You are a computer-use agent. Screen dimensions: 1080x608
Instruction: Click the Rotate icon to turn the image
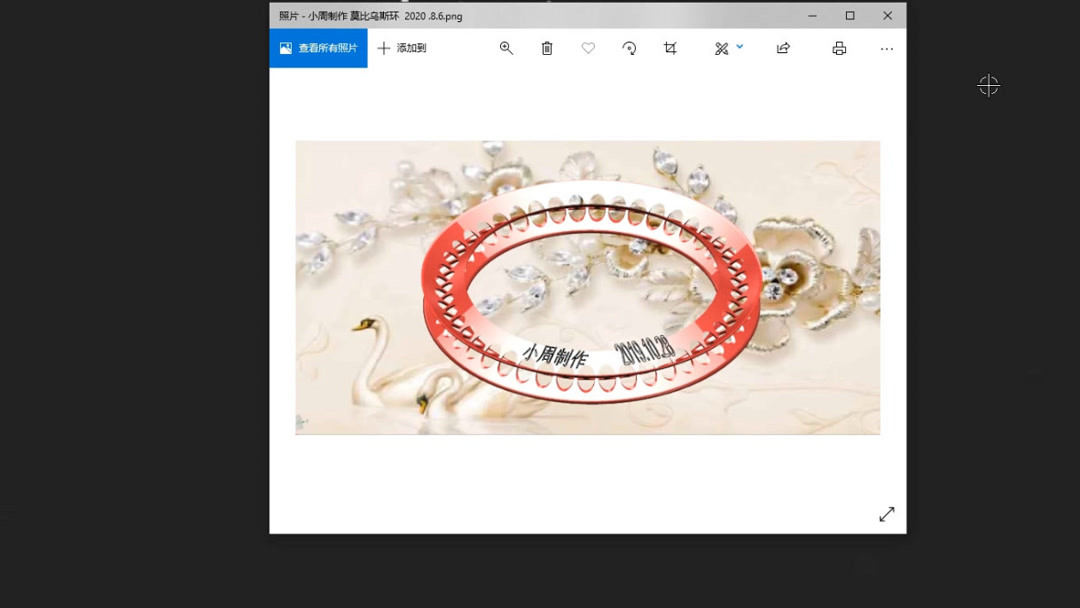pos(629,47)
